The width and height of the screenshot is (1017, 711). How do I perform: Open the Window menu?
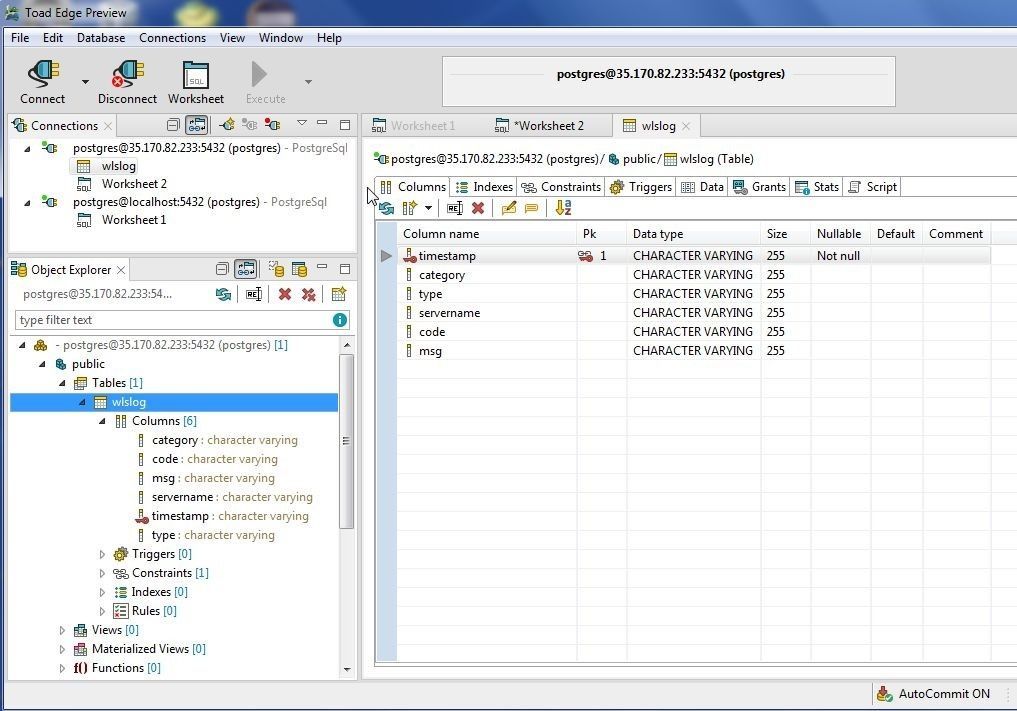click(281, 38)
